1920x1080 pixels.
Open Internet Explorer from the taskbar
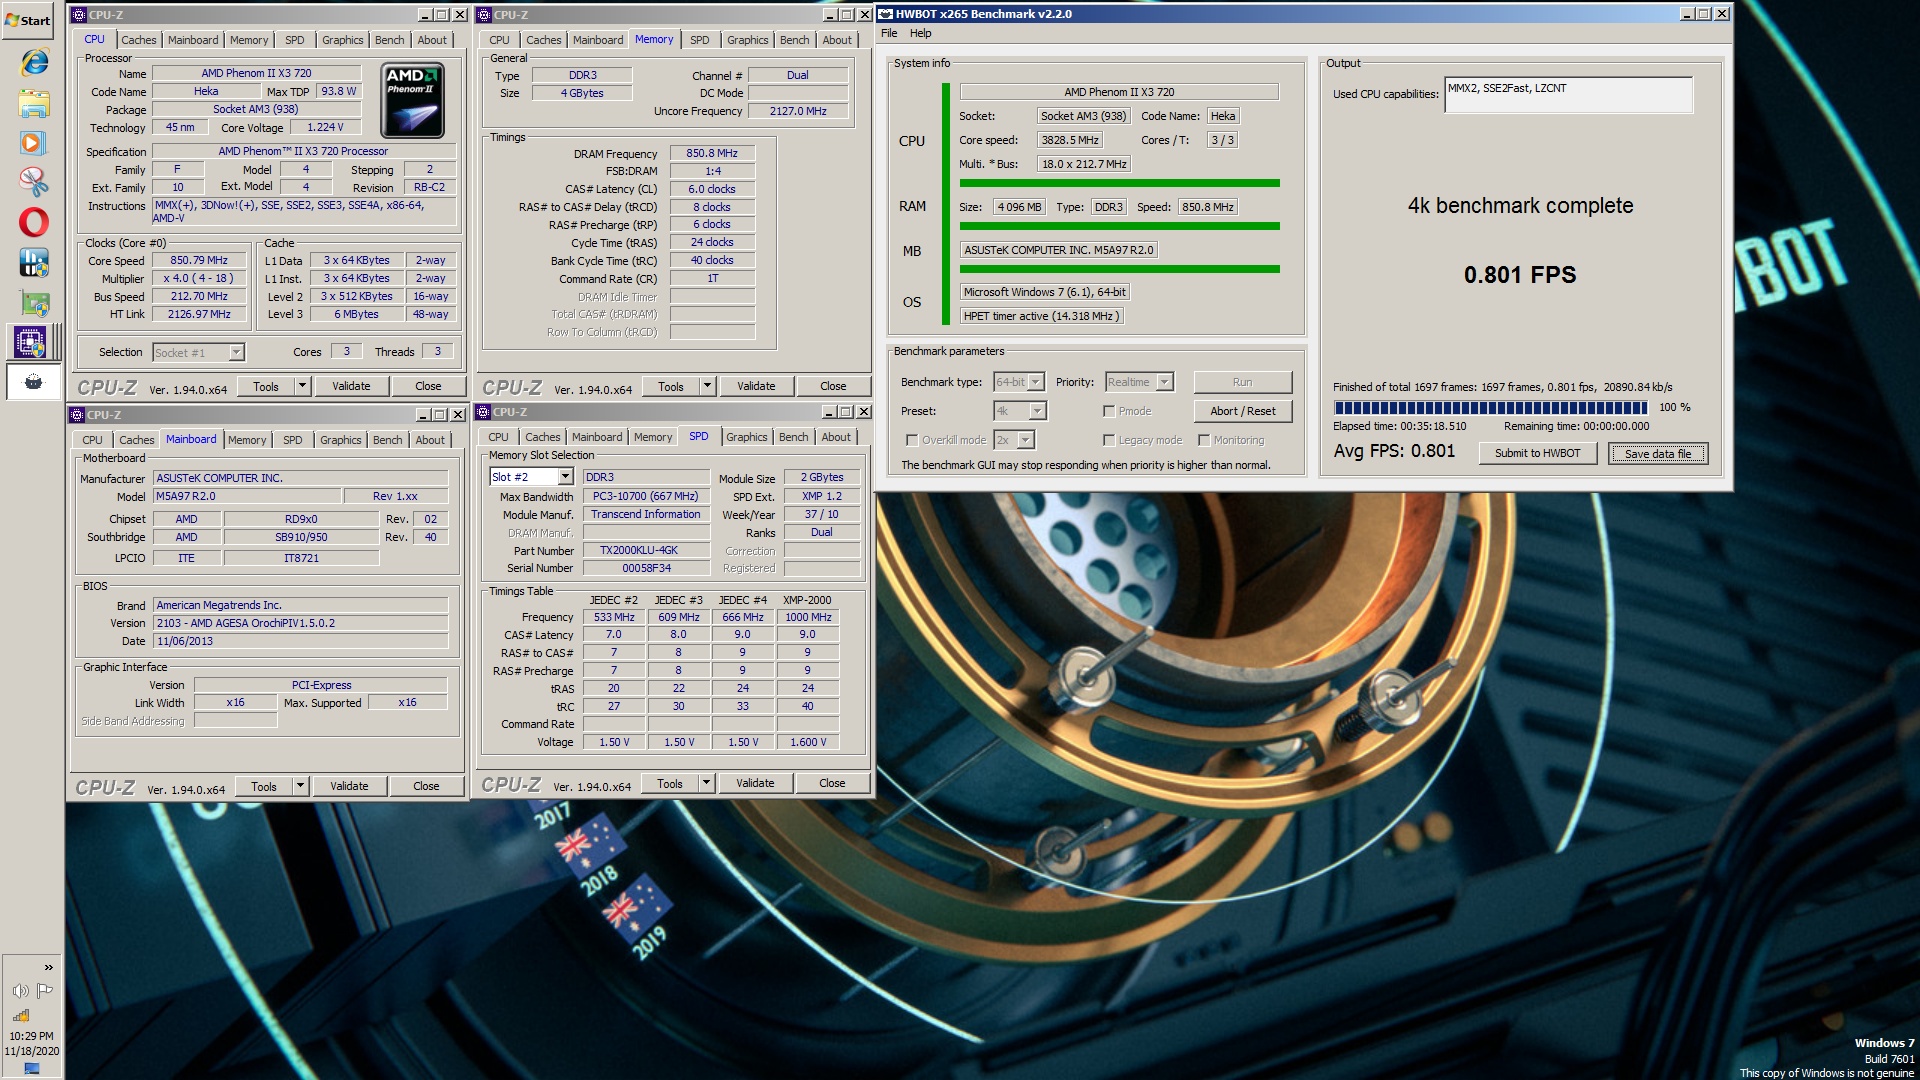[33, 62]
